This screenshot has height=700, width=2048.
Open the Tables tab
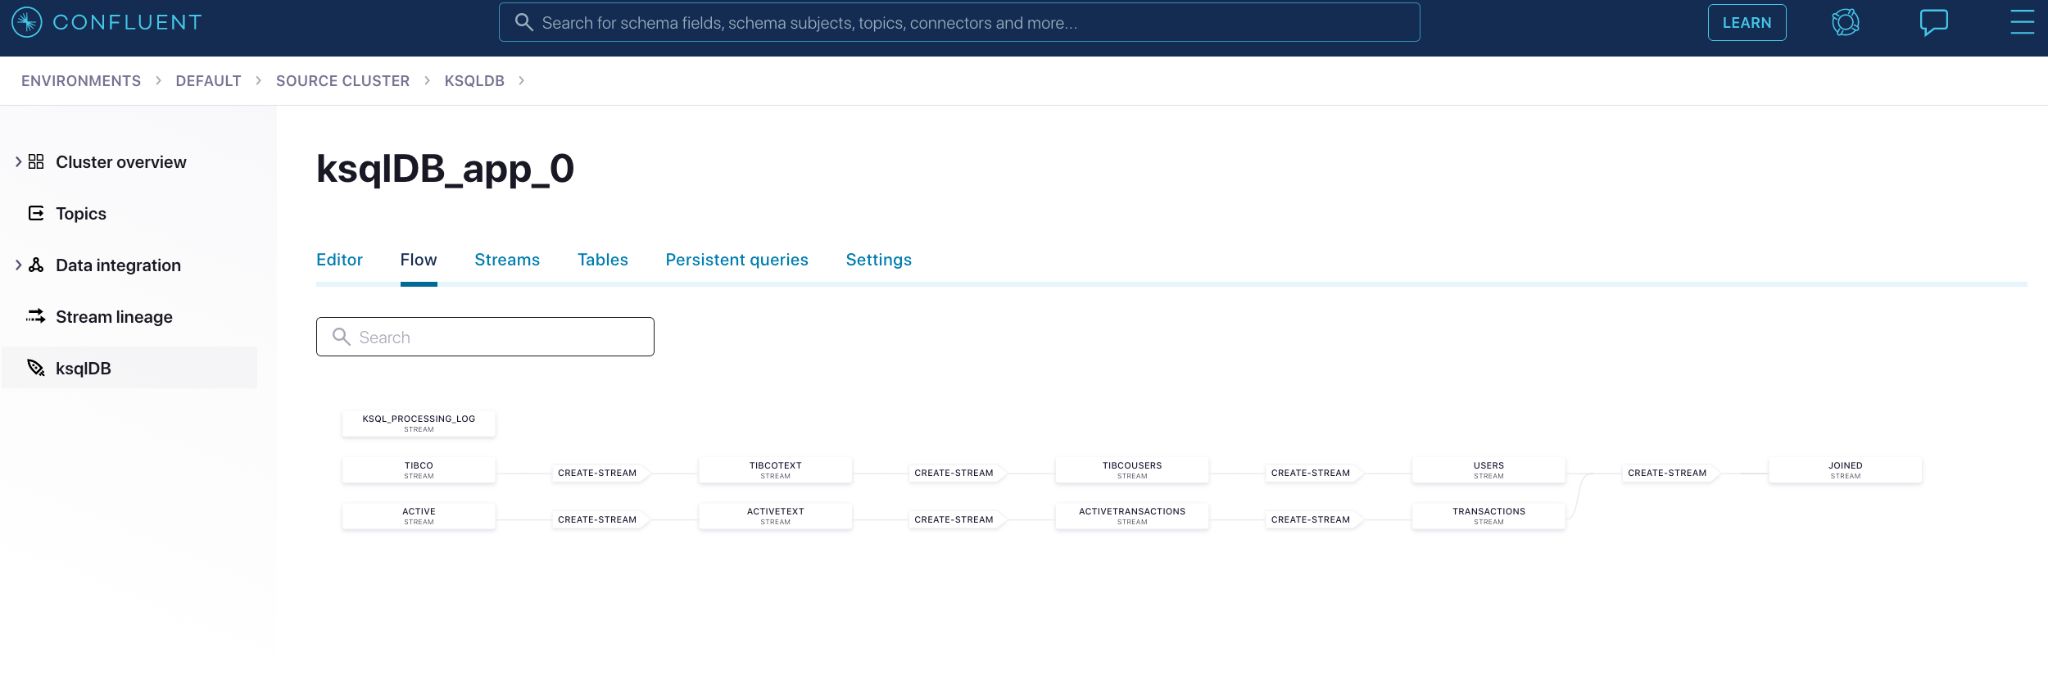(x=602, y=260)
